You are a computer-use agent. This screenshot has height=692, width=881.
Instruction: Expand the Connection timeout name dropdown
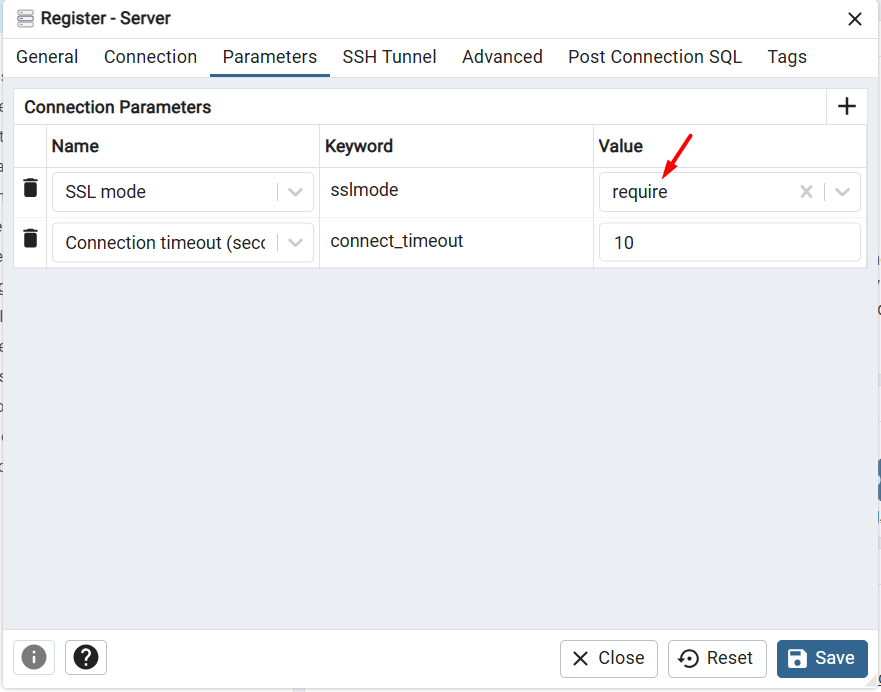(295, 242)
